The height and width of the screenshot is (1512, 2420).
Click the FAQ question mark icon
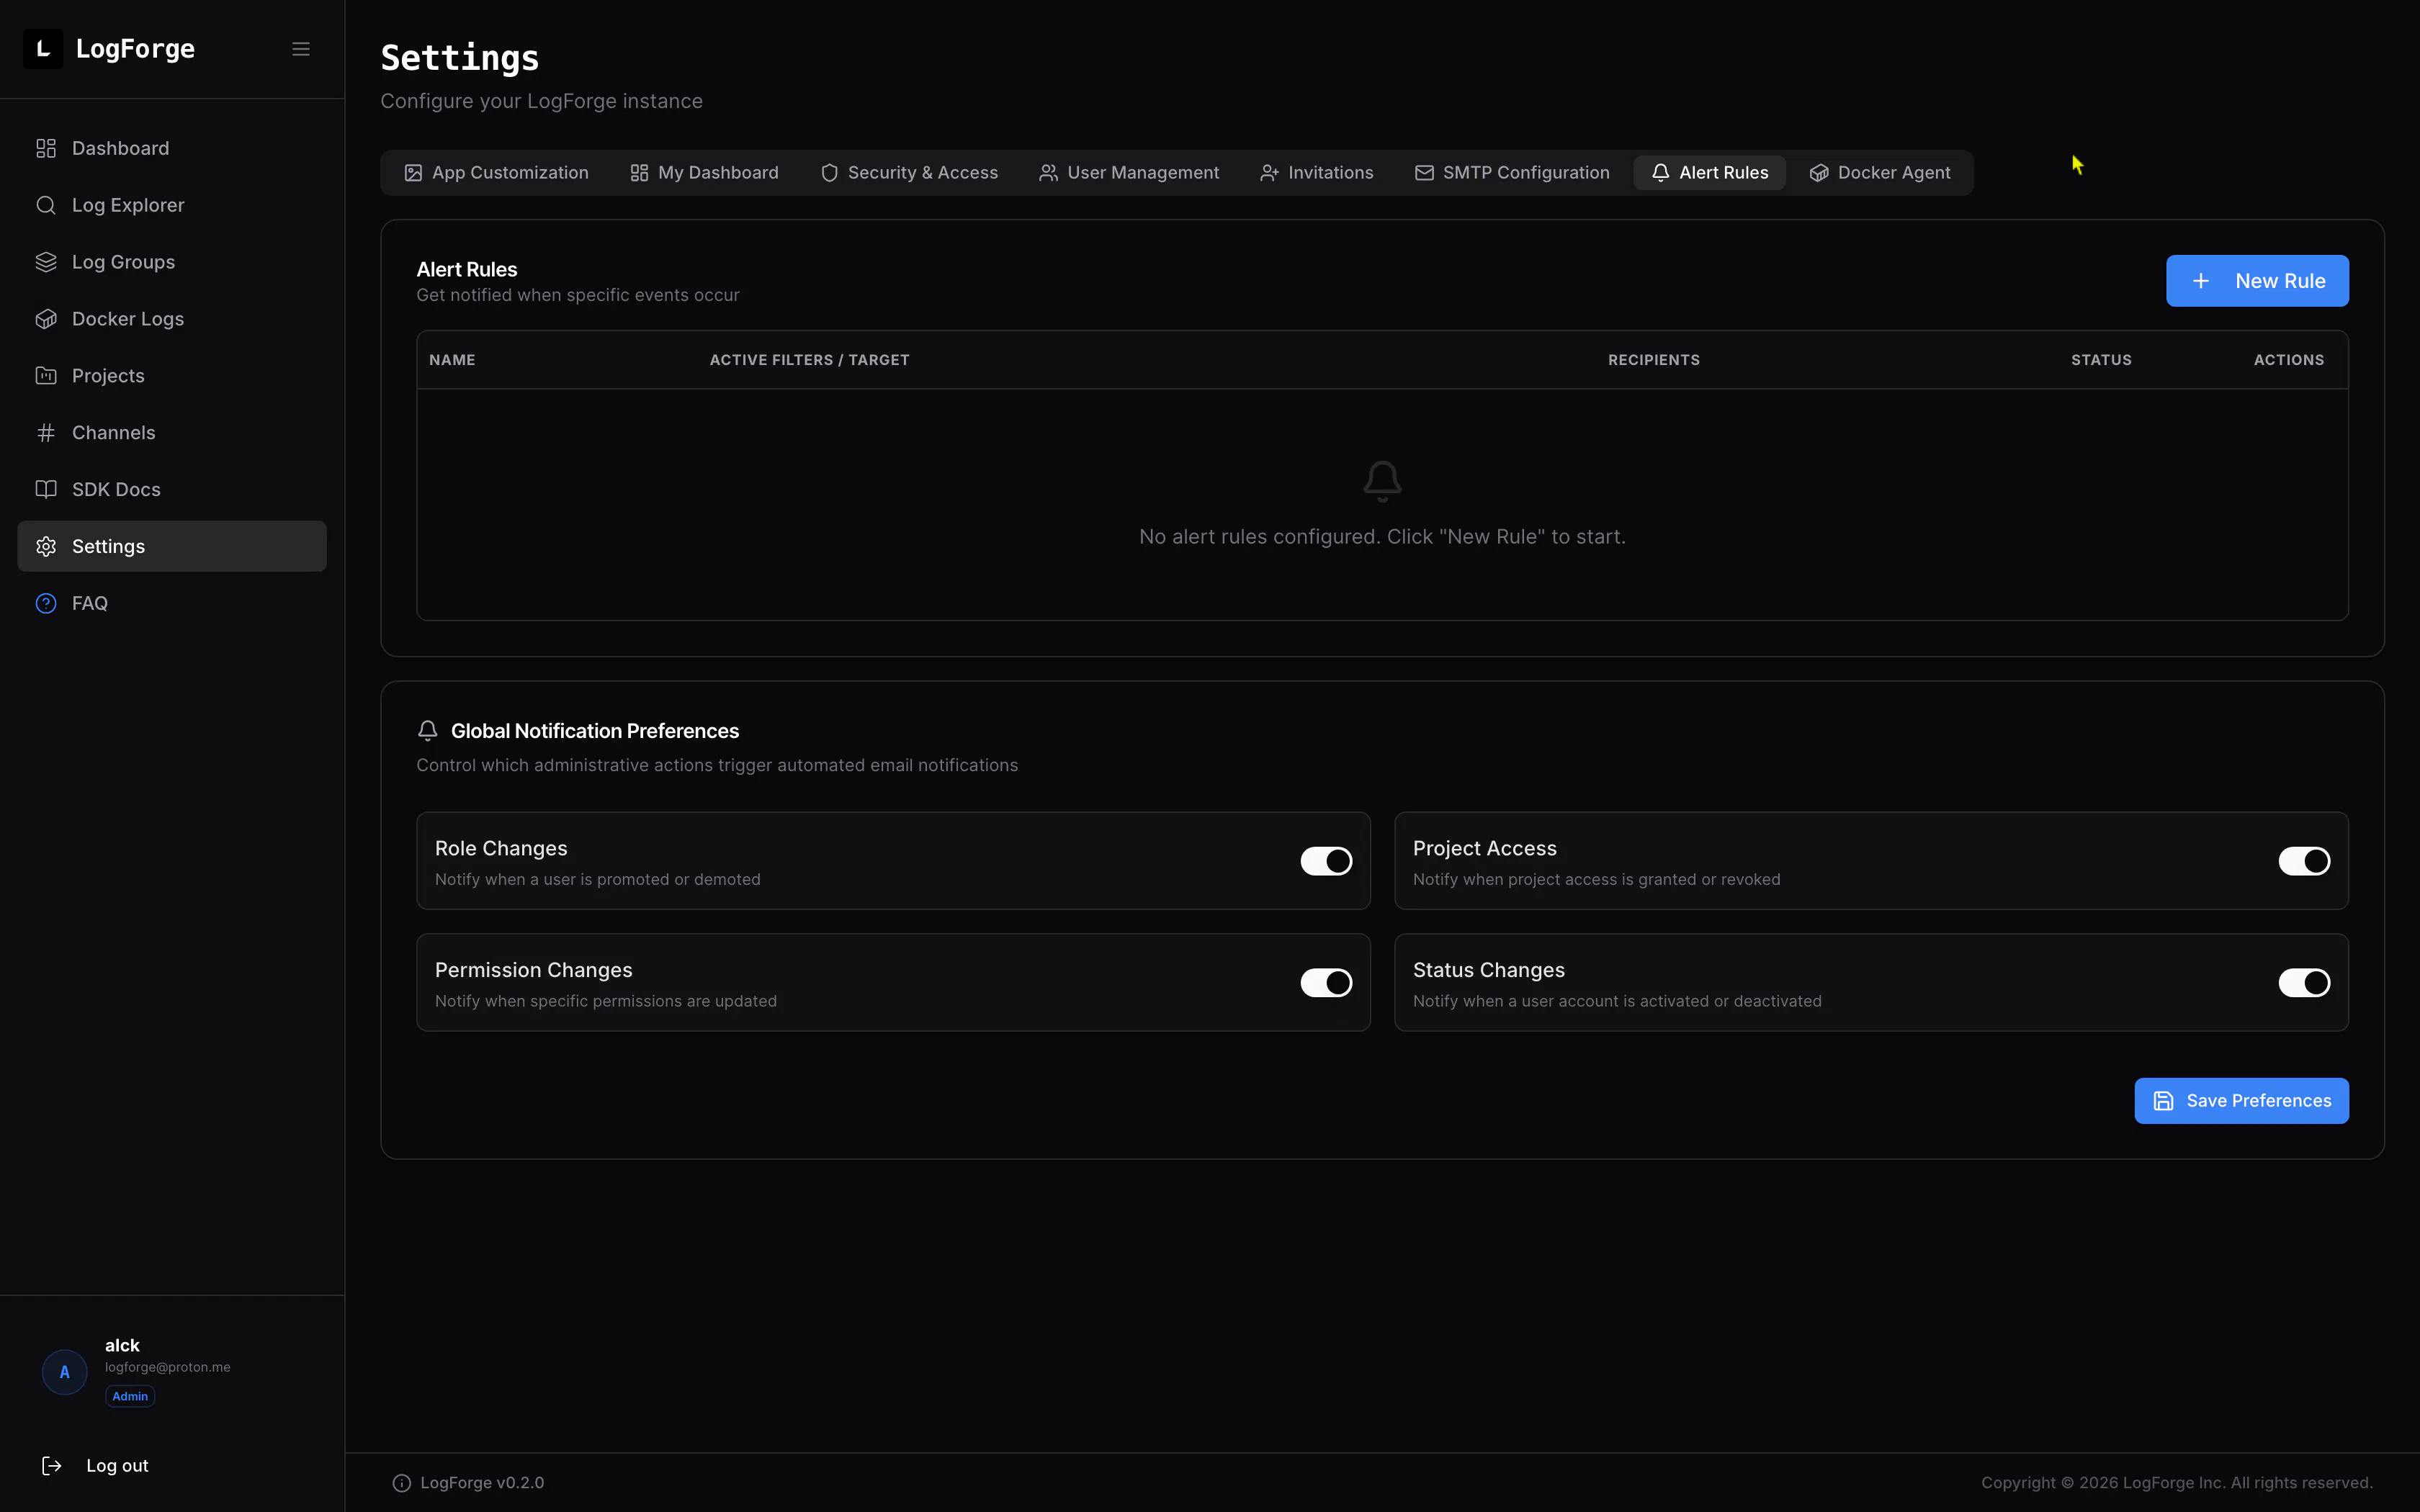46,604
